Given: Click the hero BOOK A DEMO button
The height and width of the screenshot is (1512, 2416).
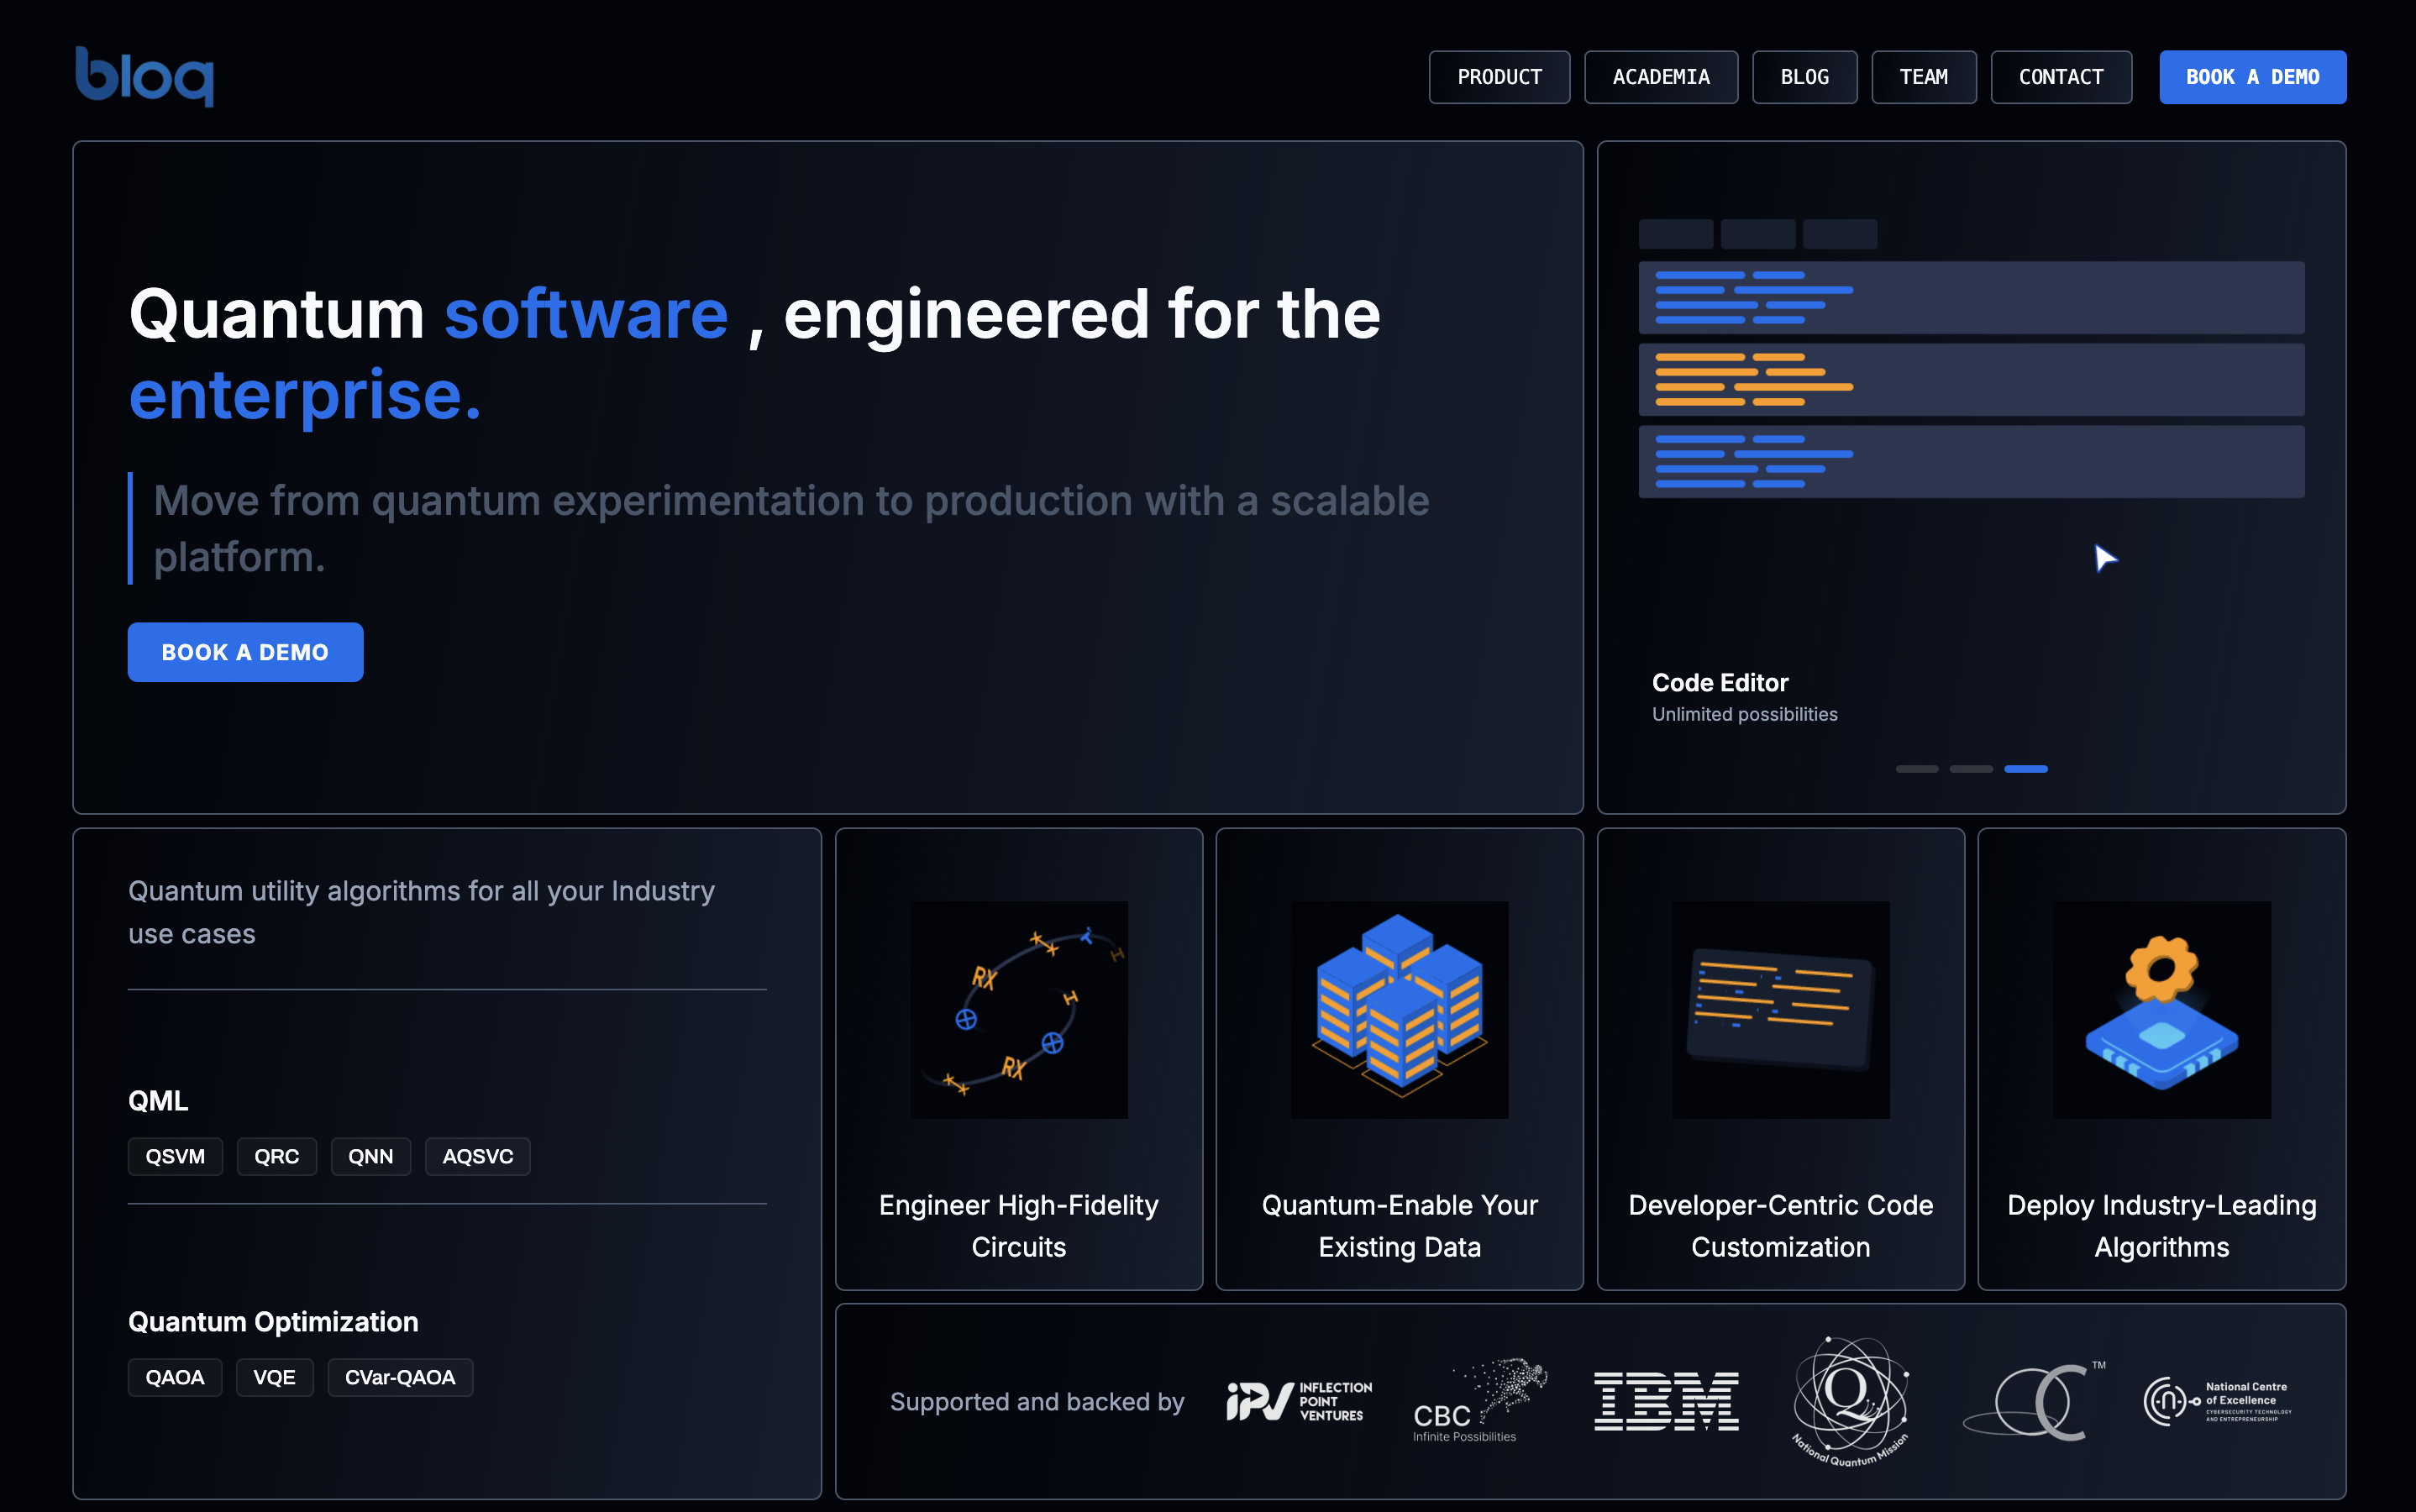Looking at the screenshot, I should (x=245, y=652).
